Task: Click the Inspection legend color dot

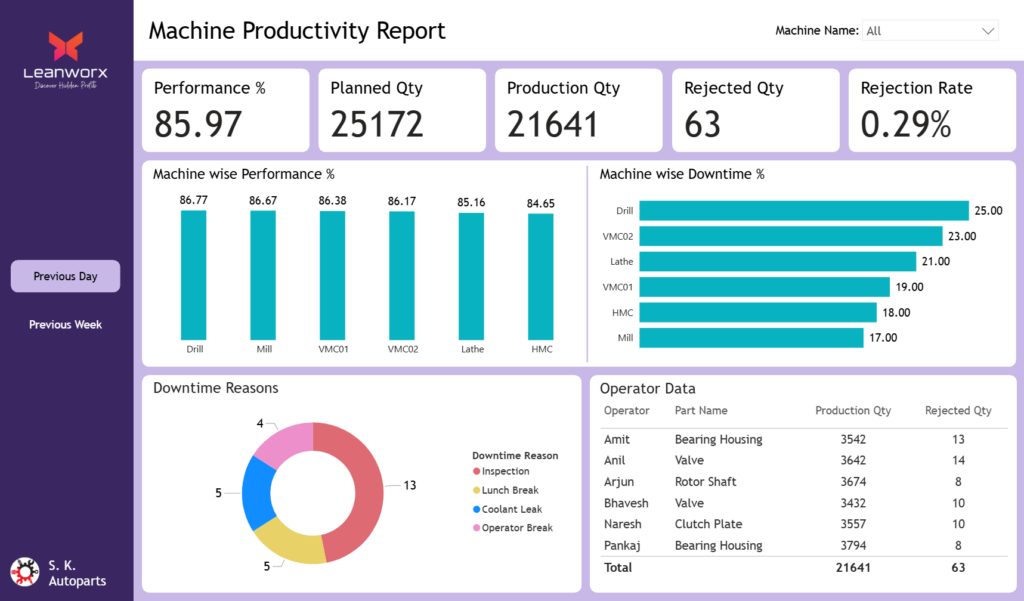Action: click(477, 472)
